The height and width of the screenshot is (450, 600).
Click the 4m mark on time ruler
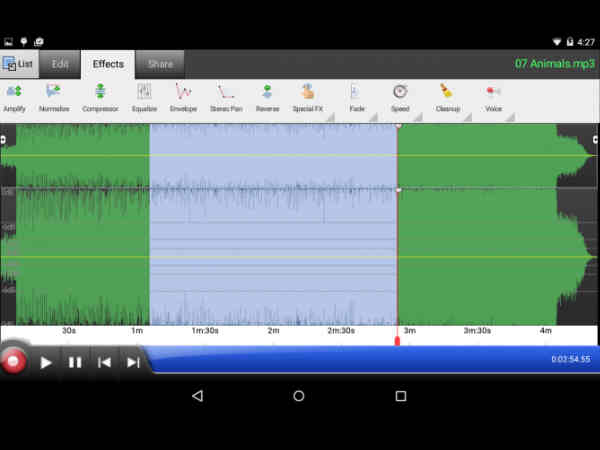546,331
